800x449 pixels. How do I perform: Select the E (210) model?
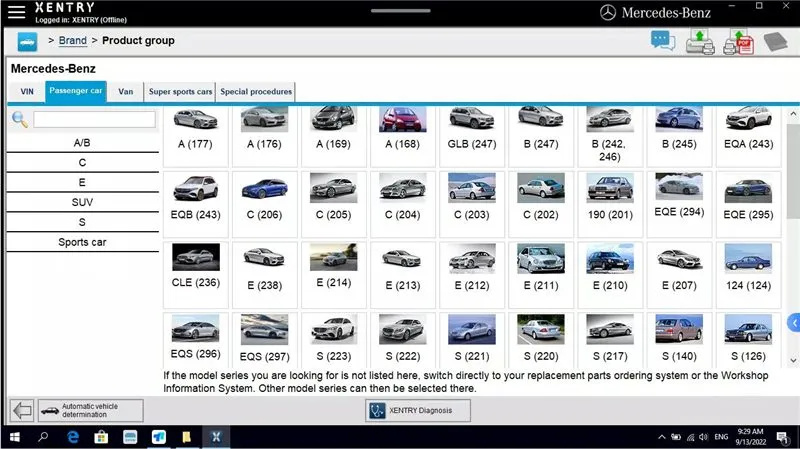coord(610,275)
